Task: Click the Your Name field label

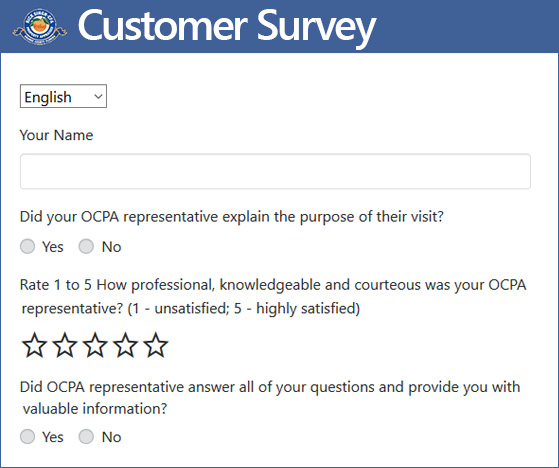Action: (x=56, y=135)
